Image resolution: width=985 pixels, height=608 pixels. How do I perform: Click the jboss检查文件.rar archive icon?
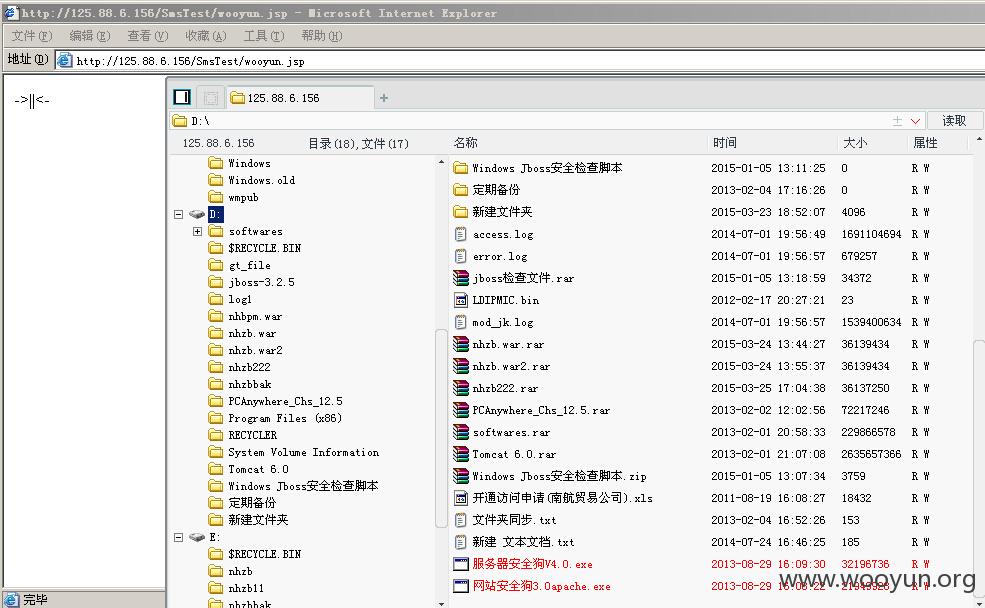click(460, 278)
